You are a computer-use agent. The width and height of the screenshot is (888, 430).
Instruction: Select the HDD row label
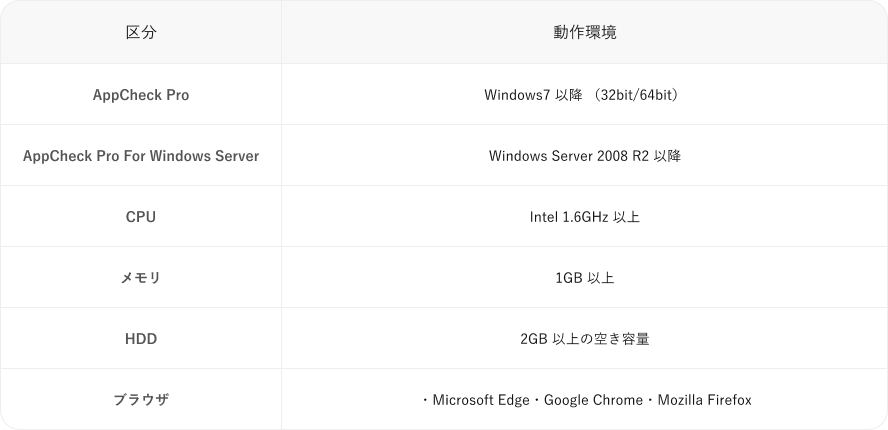pyautogui.click(x=141, y=339)
